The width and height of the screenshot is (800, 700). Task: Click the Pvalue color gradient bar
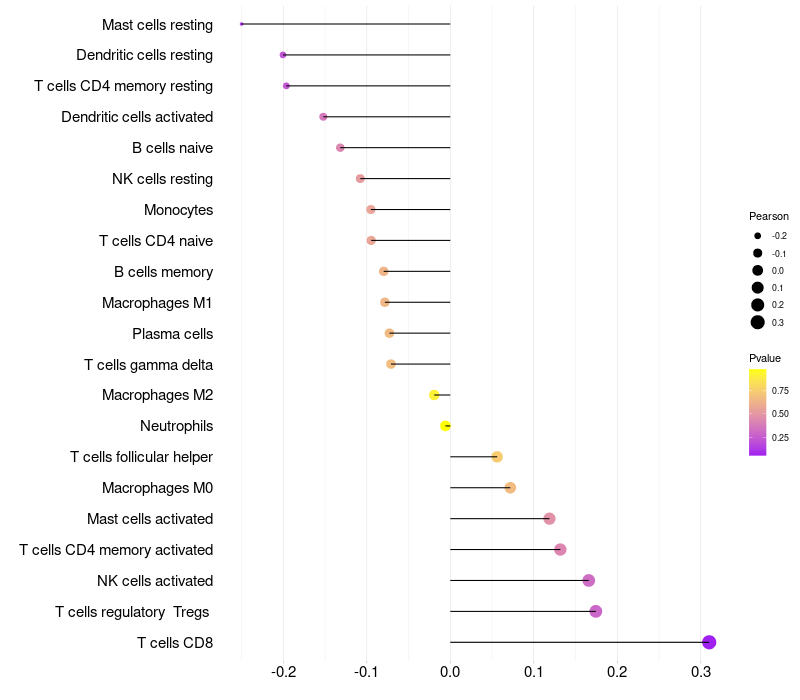pos(758,412)
